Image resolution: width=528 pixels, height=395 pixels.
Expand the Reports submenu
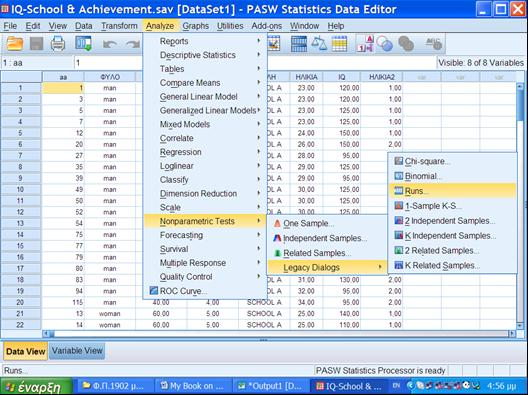205,41
